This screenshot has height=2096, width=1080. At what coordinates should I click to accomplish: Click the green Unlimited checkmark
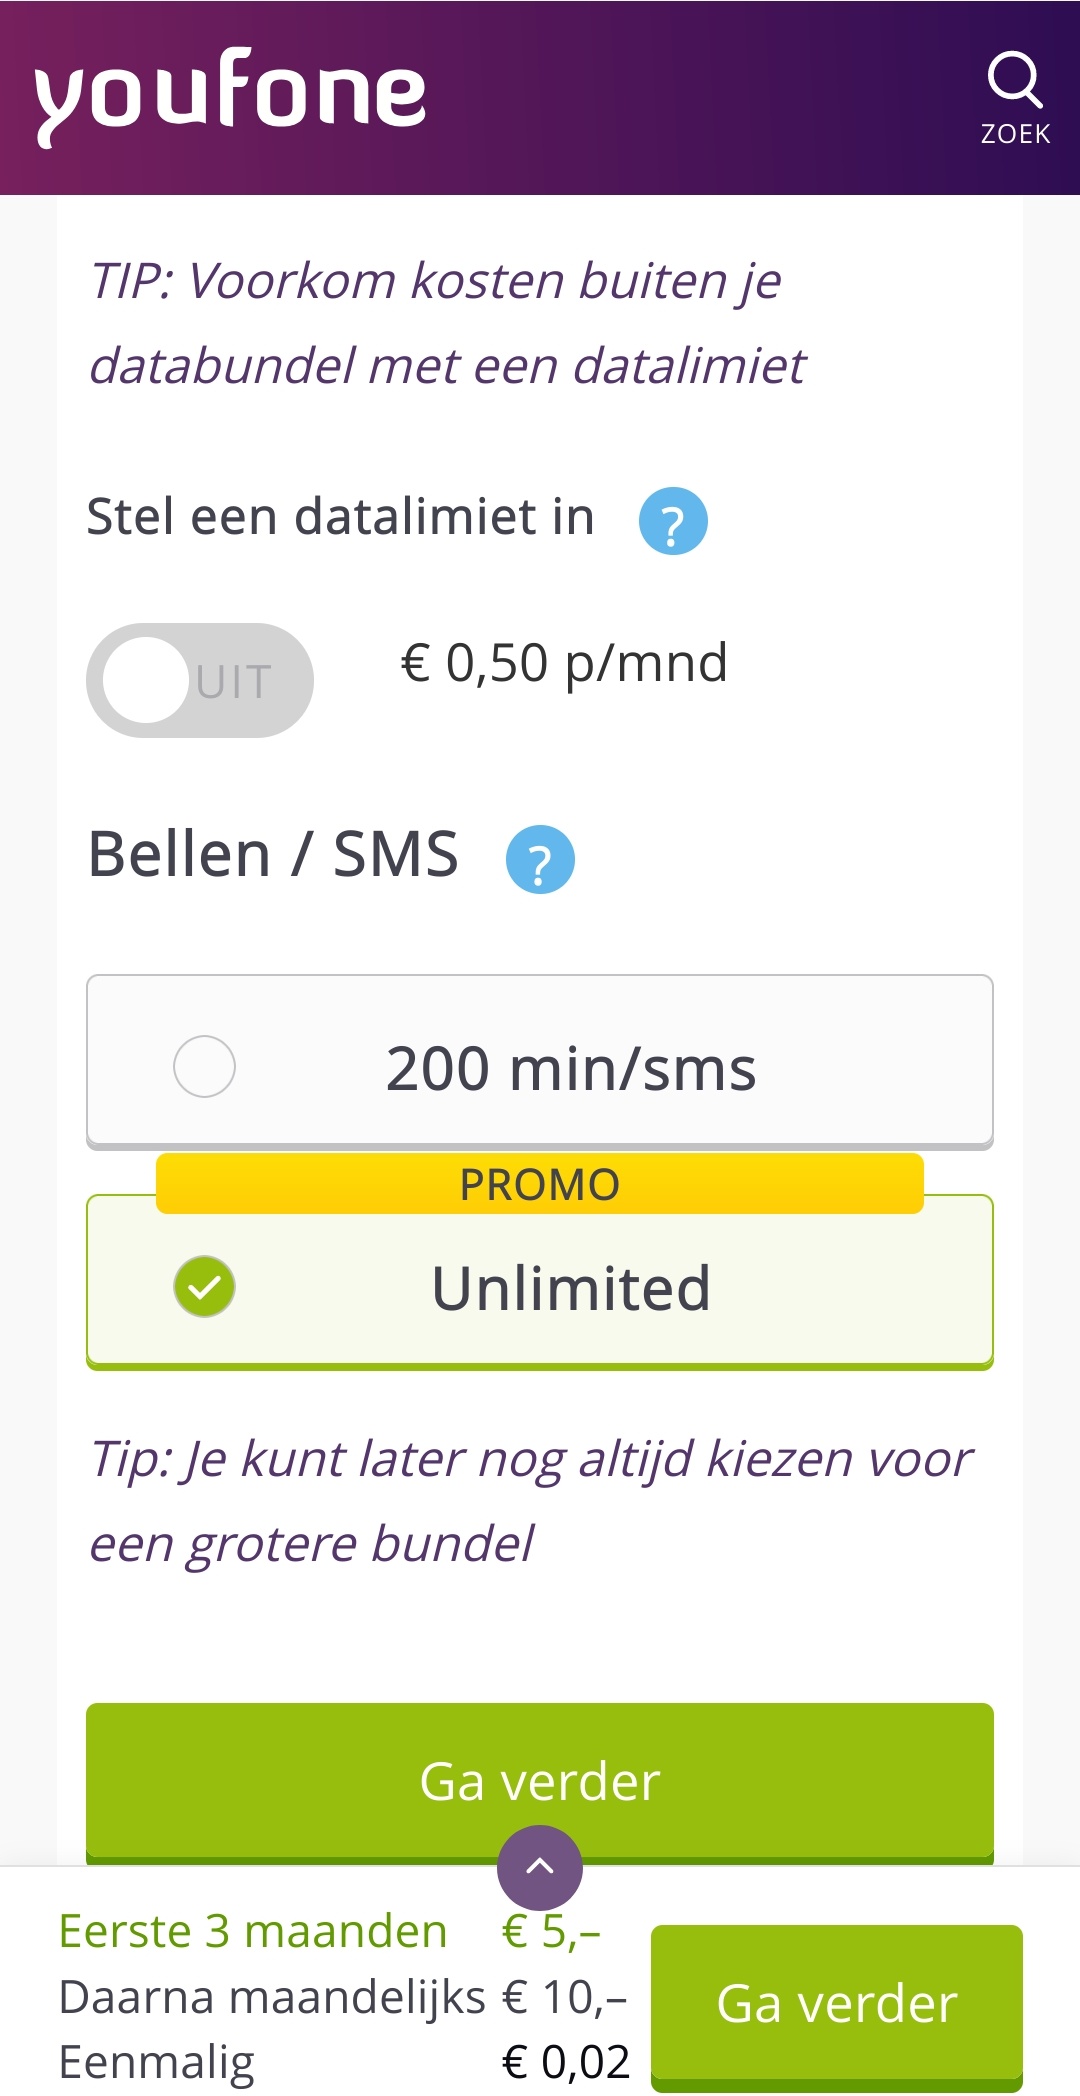pos(205,1287)
